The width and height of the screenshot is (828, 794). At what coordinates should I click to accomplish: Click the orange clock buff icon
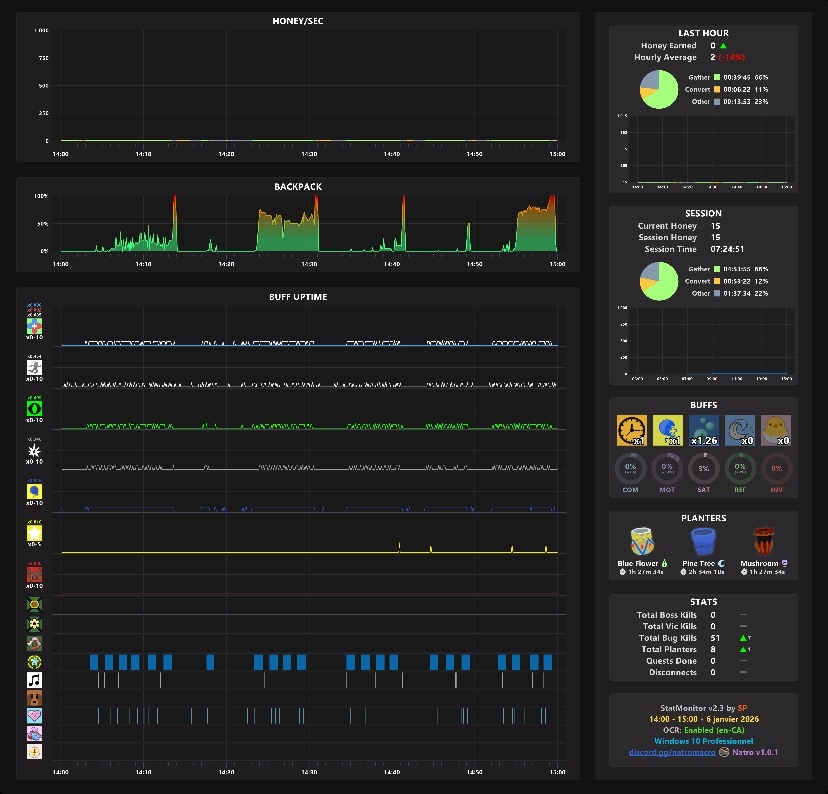click(x=632, y=430)
